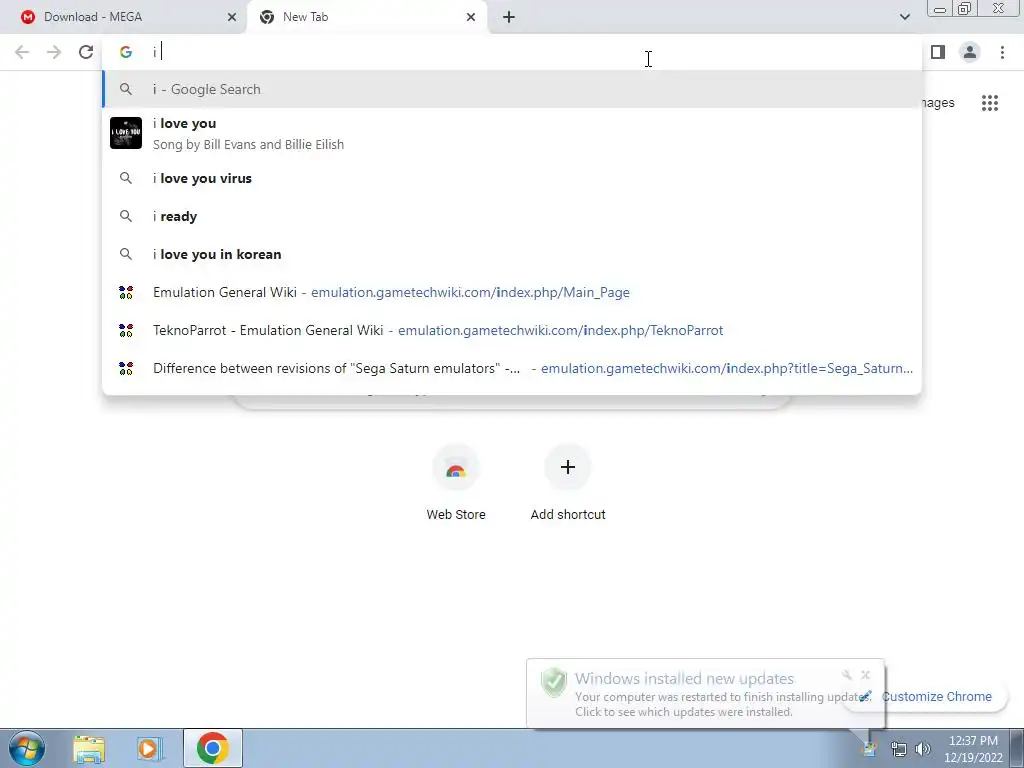Image resolution: width=1024 pixels, height=768 pixels.
Task: Open the Sega Saturn emulators revisions suggestion
Action: tap(512, 368)
